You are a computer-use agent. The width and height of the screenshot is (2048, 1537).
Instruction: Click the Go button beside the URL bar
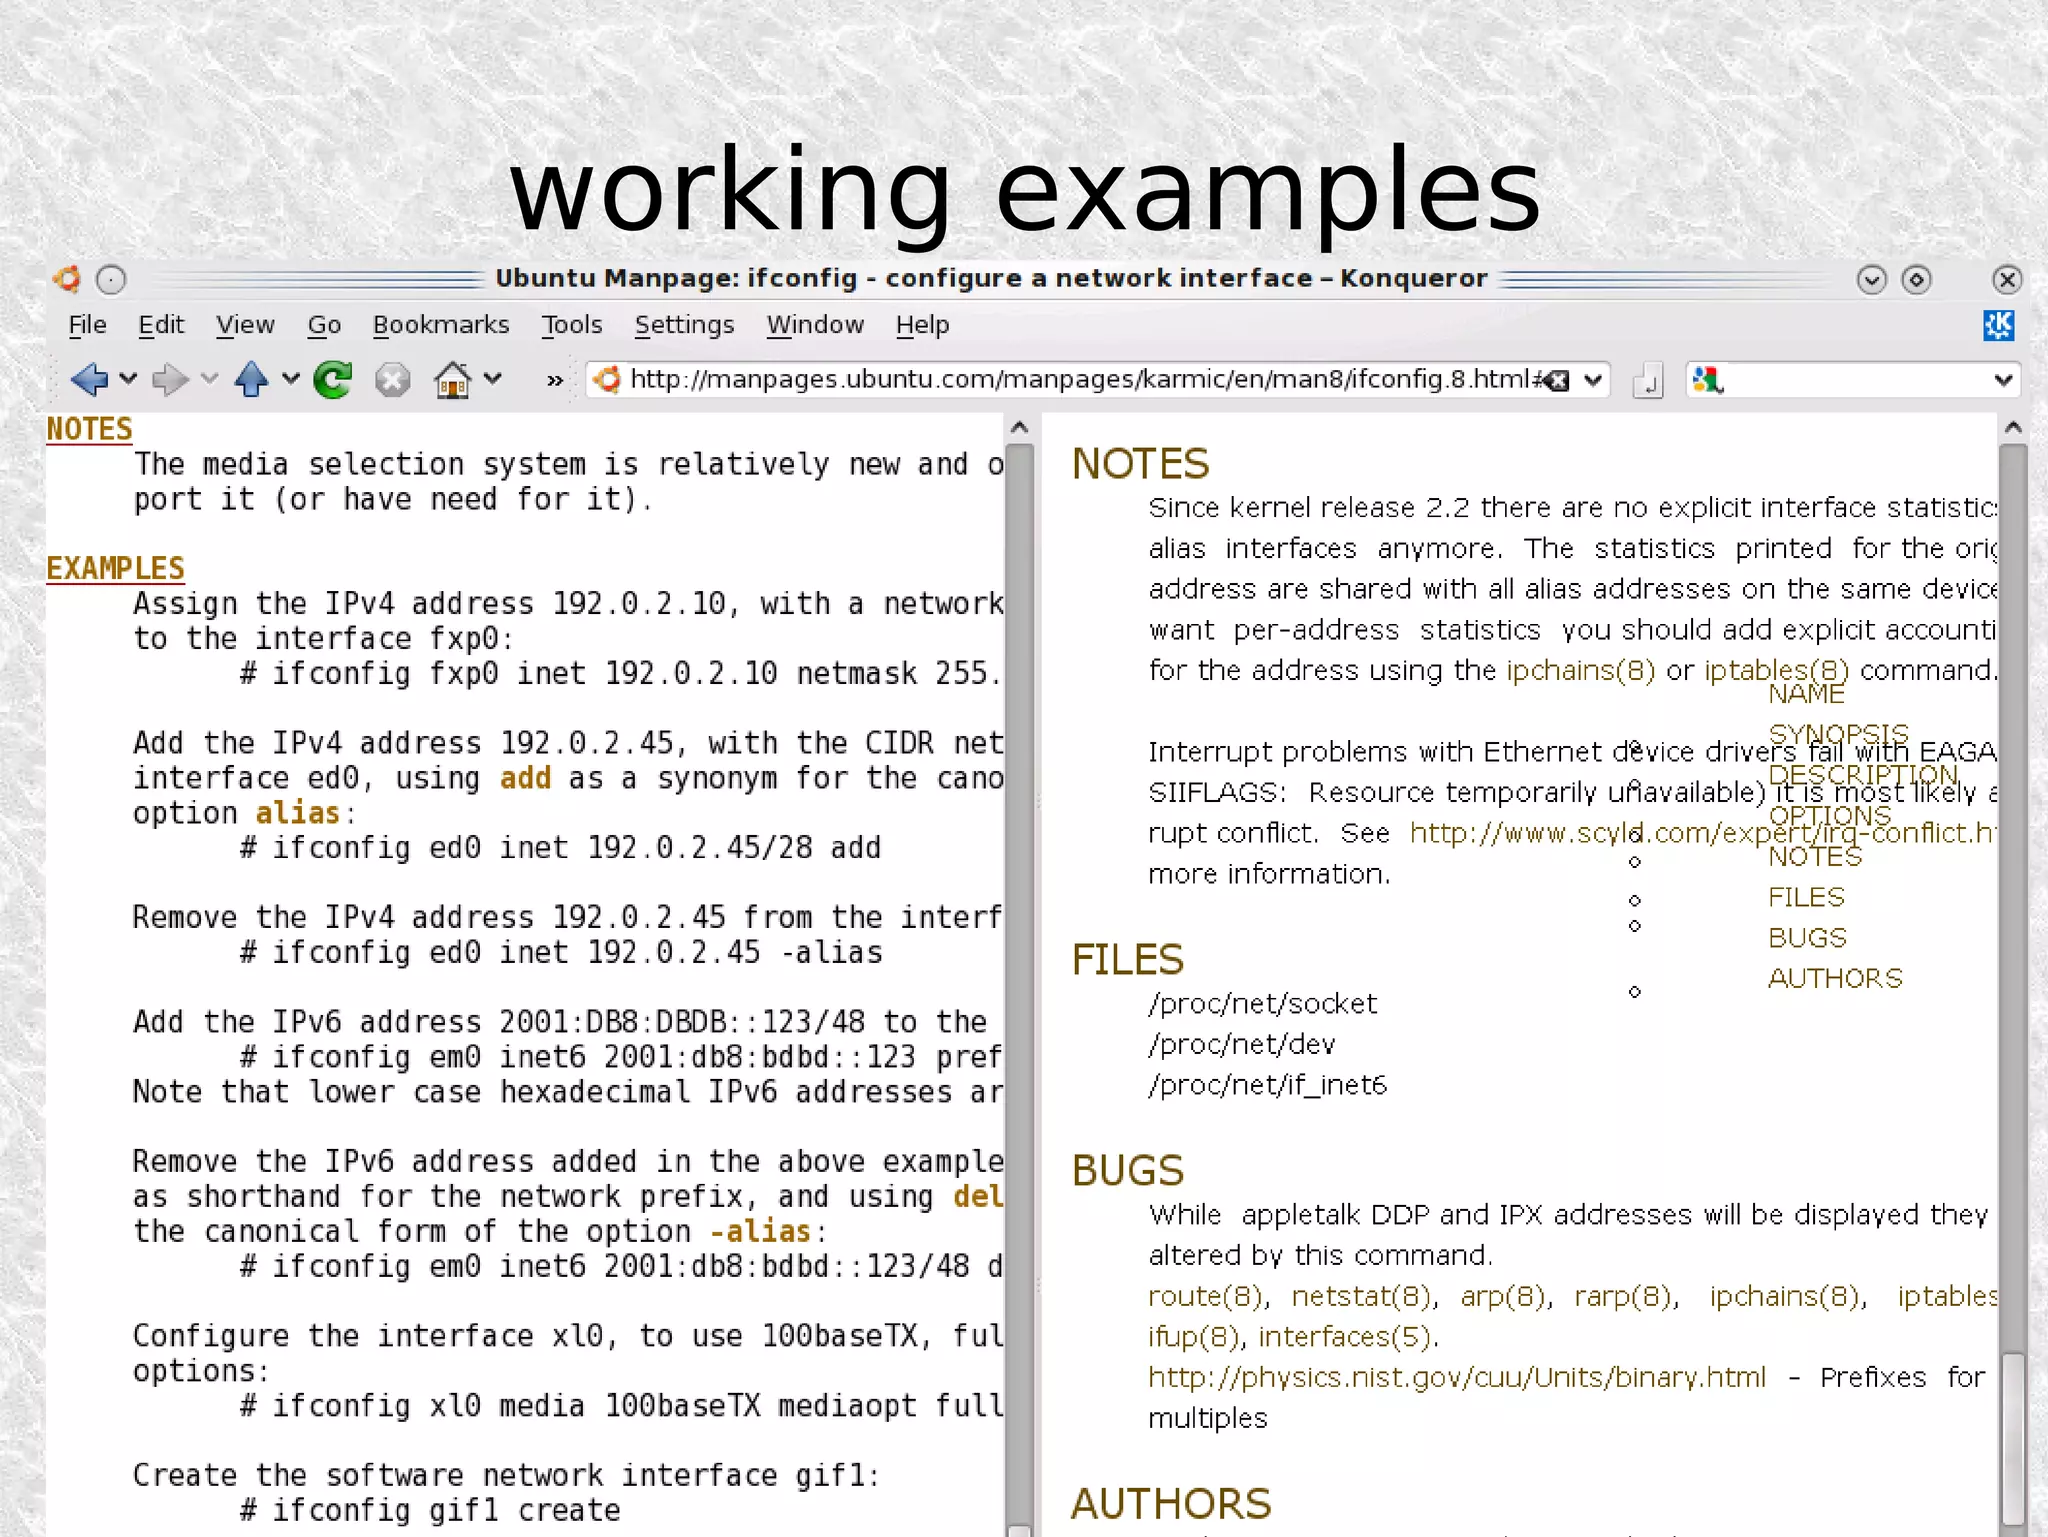(1647, 380)
